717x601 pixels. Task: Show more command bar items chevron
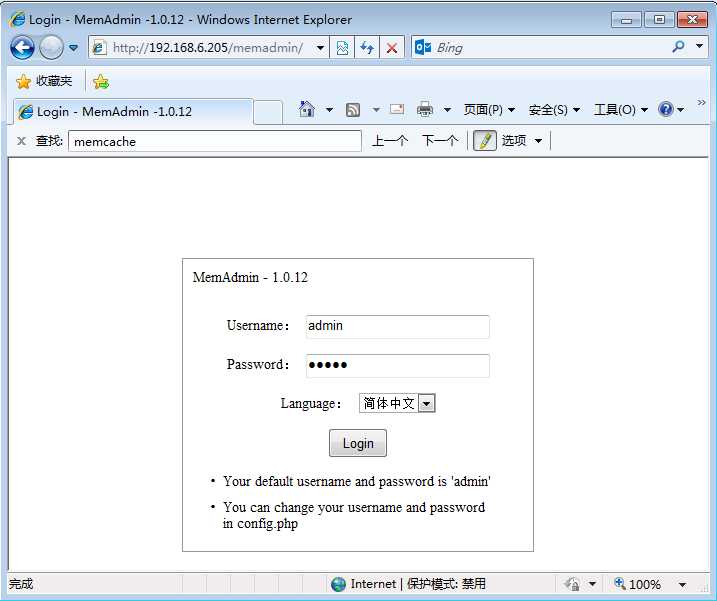point(701,102)
